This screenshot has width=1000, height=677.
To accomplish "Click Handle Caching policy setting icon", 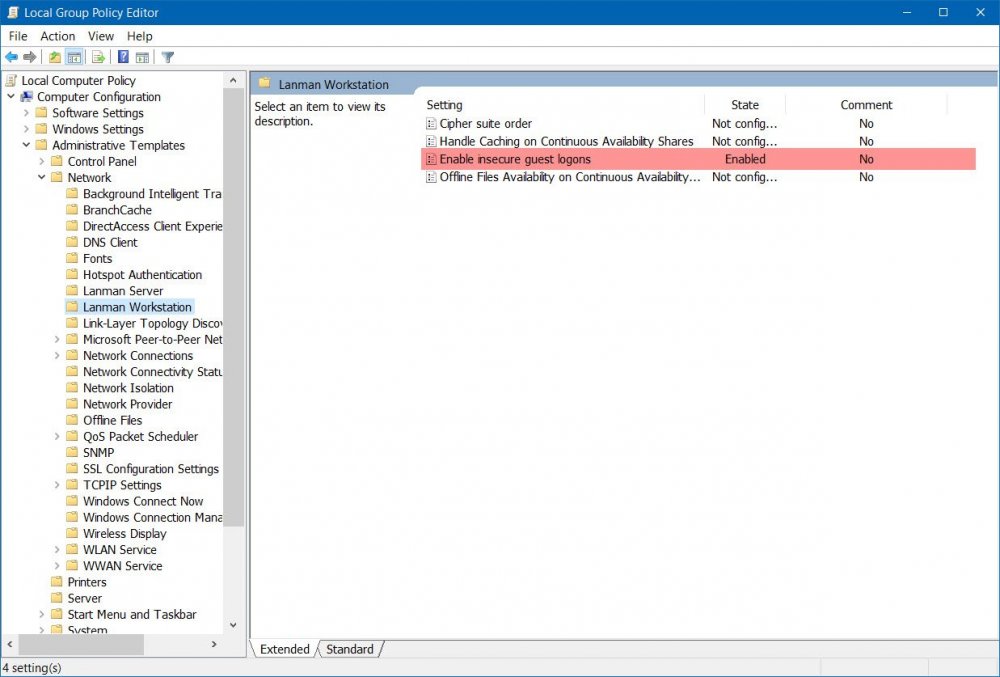I will point(431,142).
